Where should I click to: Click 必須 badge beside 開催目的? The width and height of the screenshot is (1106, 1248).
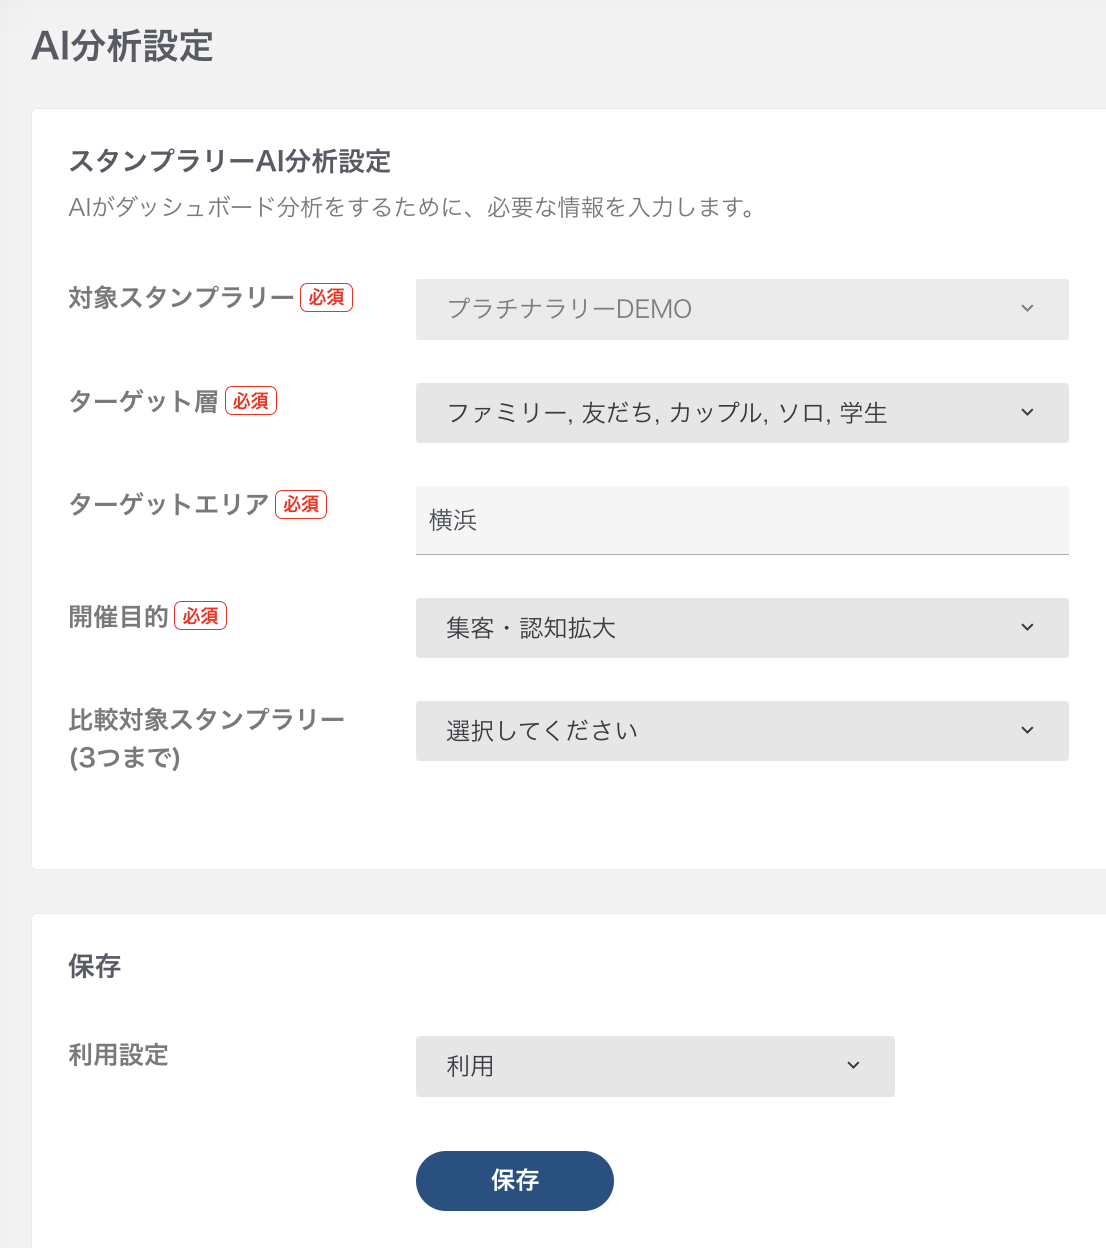pyautogui.click(x=201, y=616)
